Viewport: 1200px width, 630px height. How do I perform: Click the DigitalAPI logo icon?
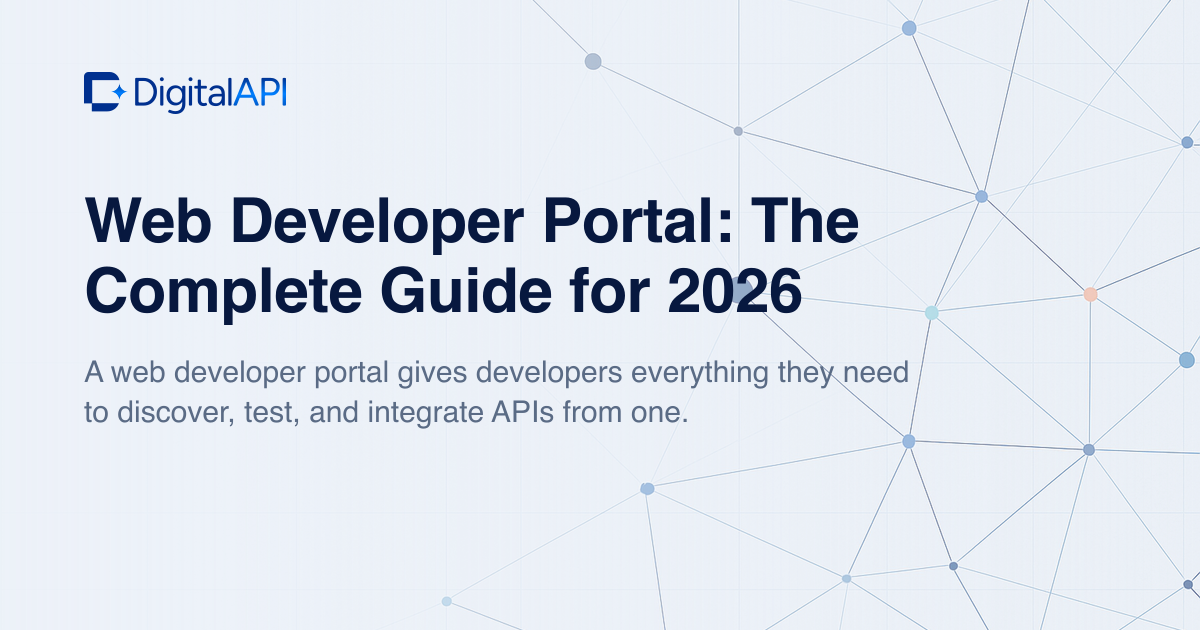point(104,92)
